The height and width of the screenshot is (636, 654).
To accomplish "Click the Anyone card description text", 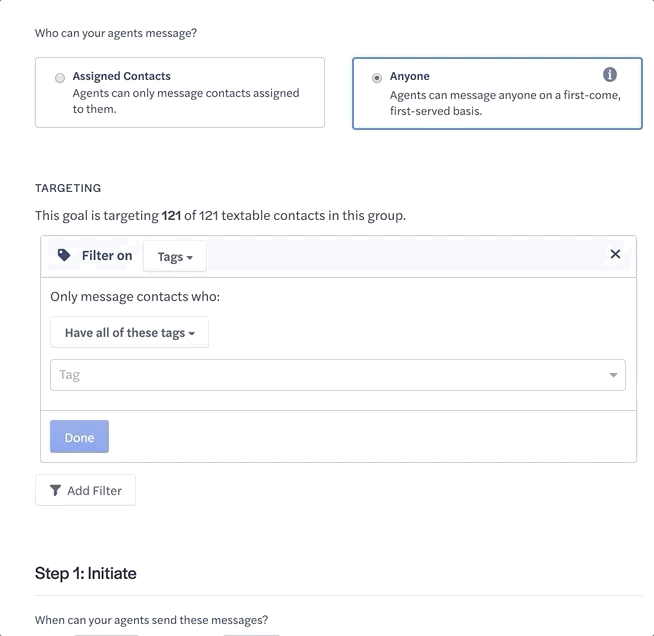I will point(505,103).
